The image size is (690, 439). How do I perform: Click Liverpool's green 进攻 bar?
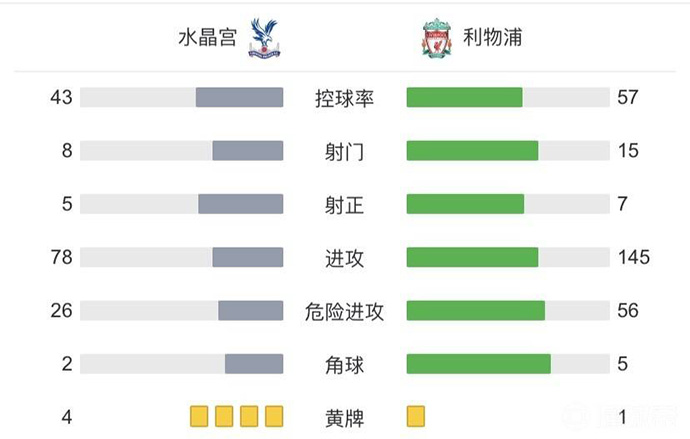(472, 257)
